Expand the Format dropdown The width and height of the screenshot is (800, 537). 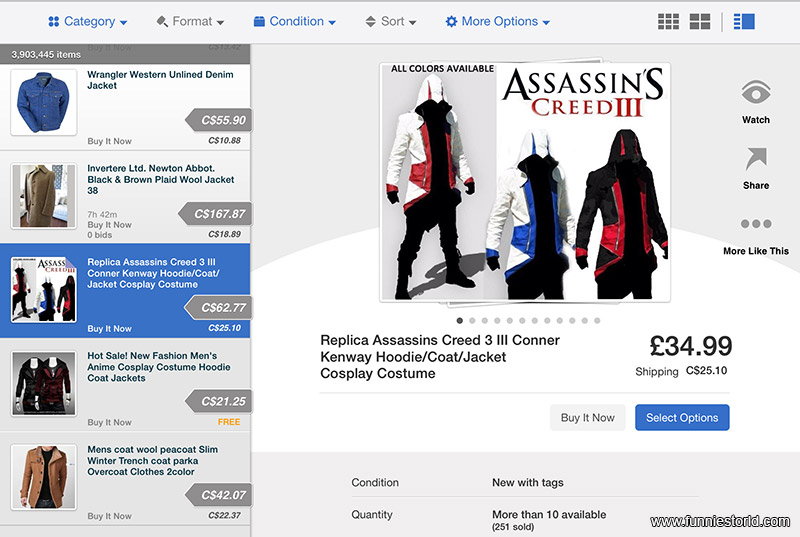190,21
